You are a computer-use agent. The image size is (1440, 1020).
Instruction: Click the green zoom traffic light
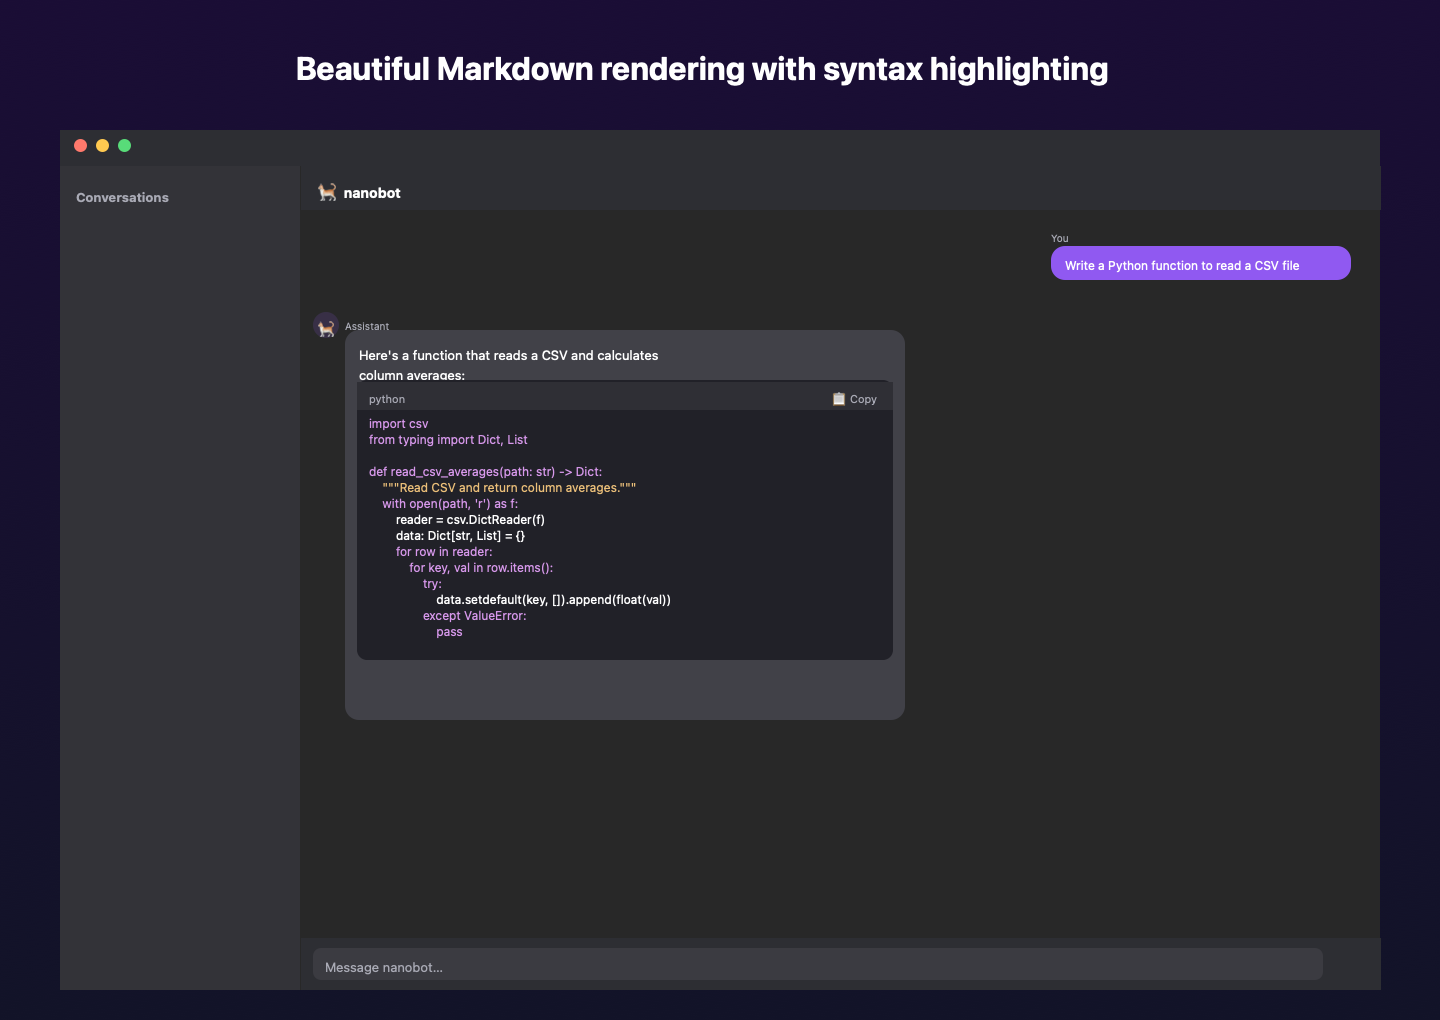124,145
